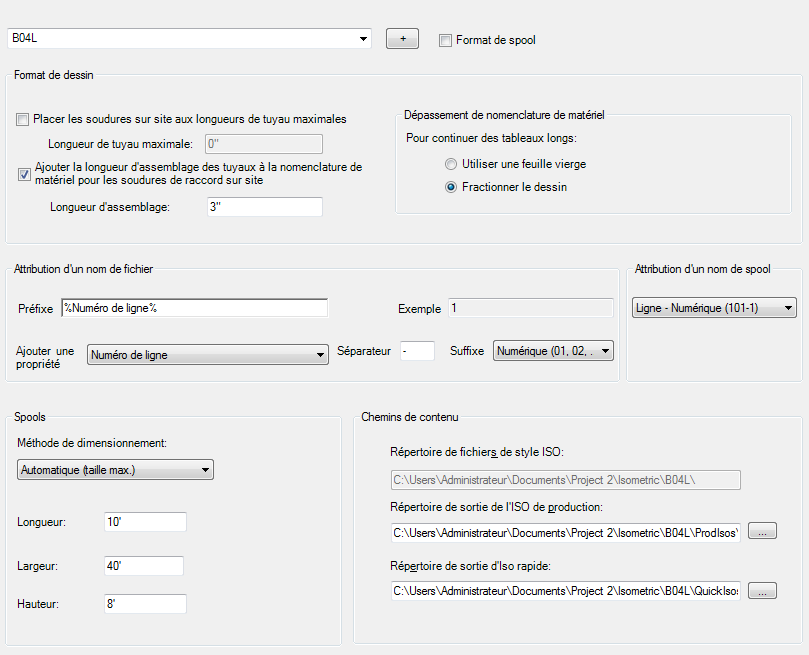Uncheck Ajouter la longueur d'assemblage checkbox

(x=25, y=174)
